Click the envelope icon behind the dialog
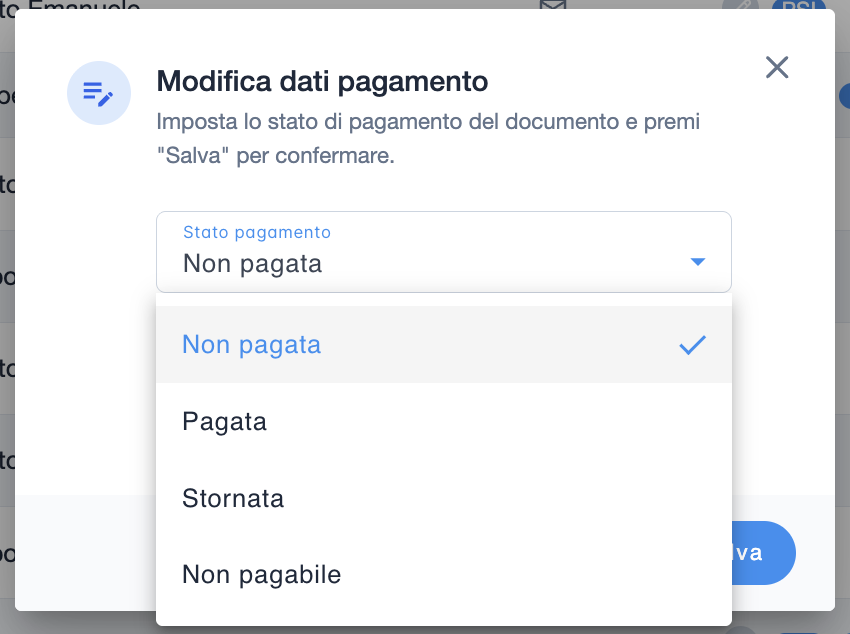 pos(552,6)
